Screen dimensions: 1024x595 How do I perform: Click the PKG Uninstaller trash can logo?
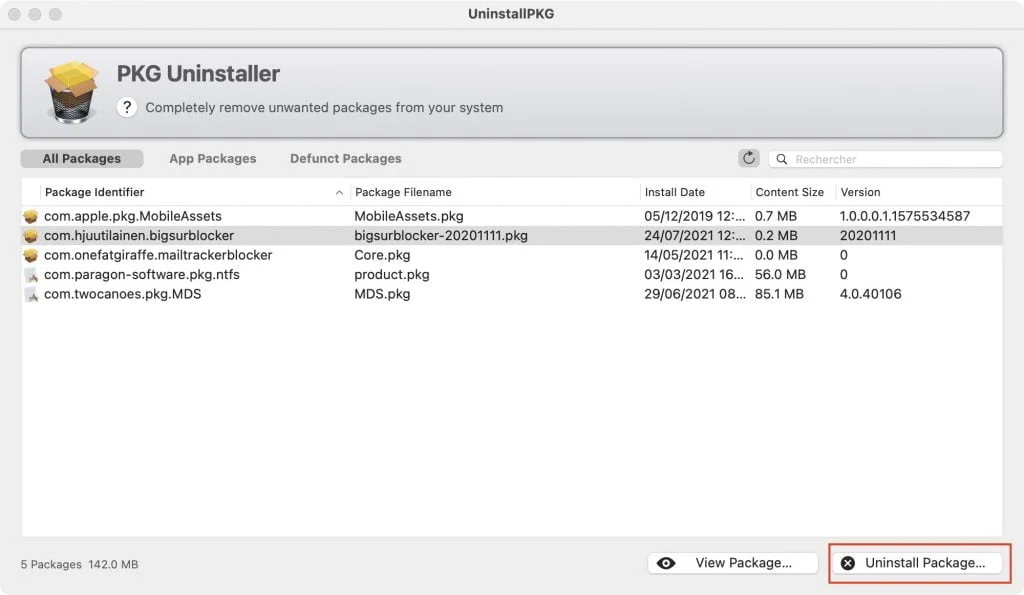coord(72,91)
